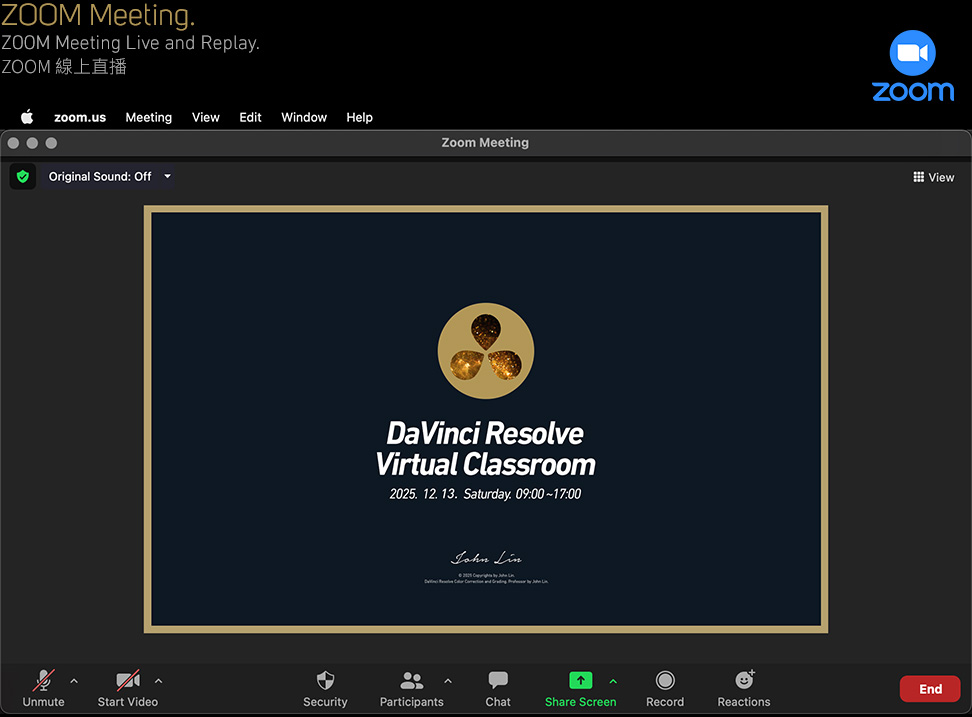
Task: Start Video with the camera toggle
Action: [x=127, y=681]
